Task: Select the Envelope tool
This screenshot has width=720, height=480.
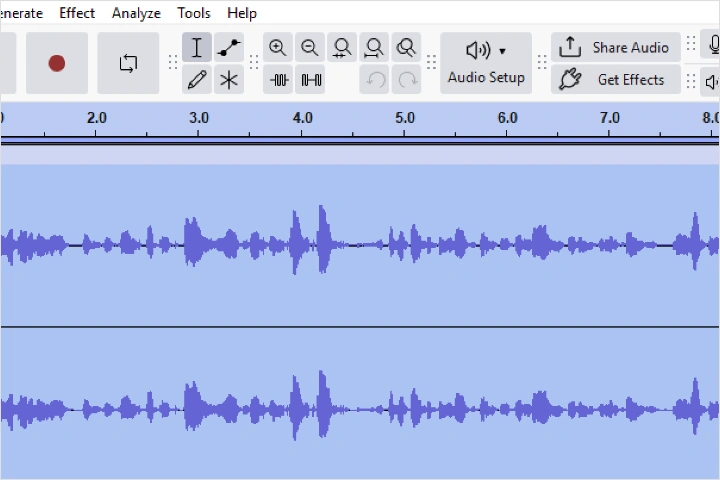Action: click(x=229, y=47)
